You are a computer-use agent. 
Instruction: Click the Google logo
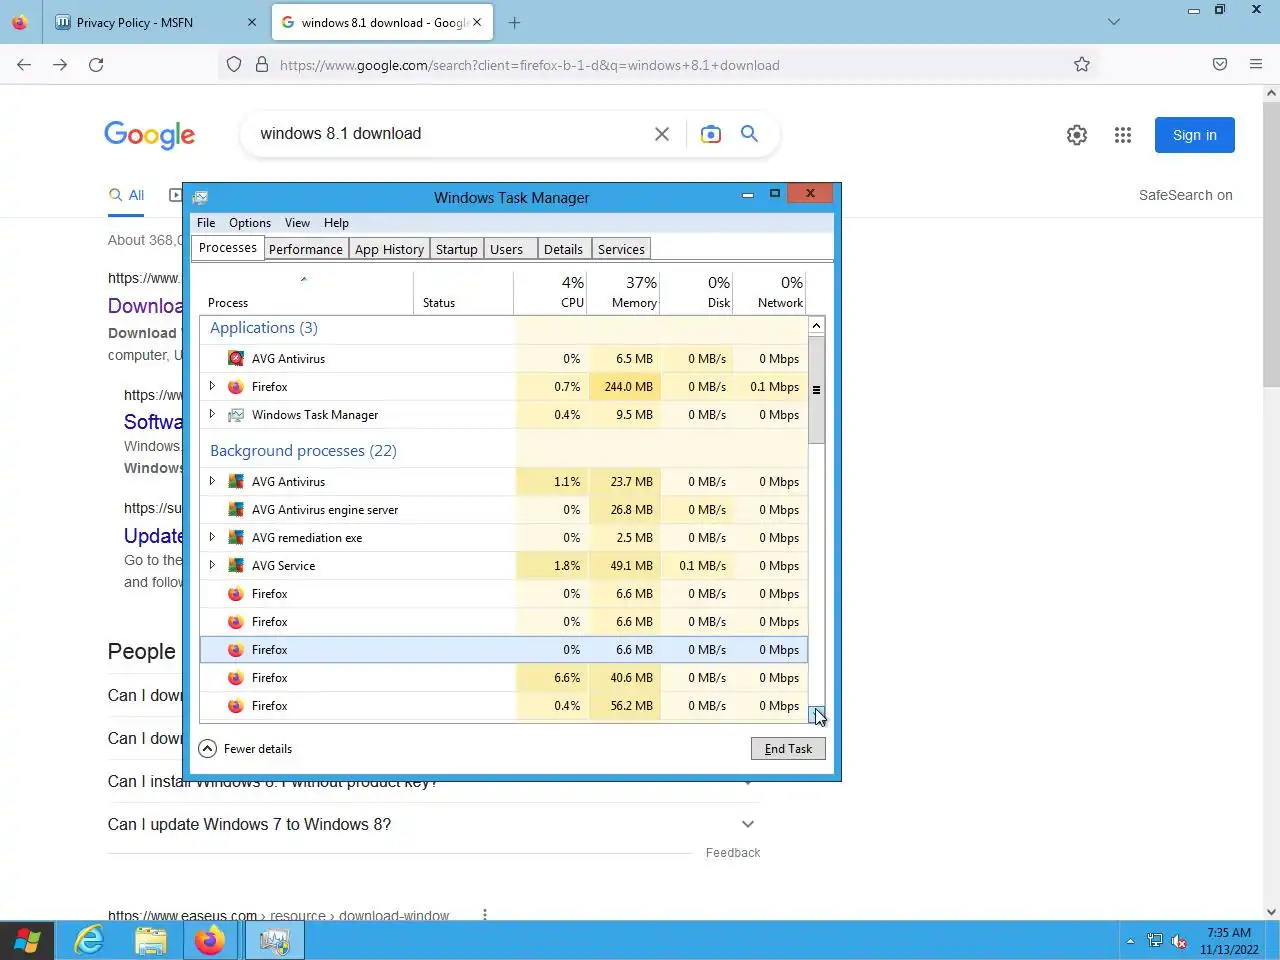coord(150,135)
